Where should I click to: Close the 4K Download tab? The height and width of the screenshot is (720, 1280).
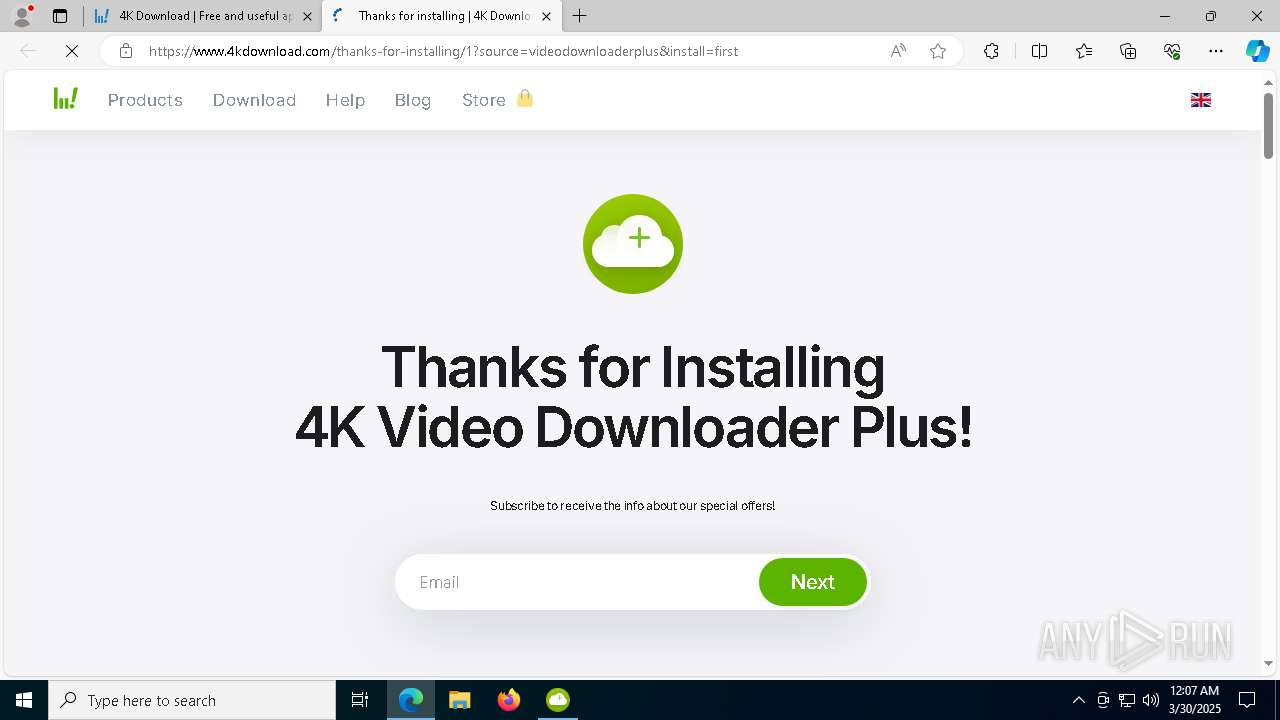click(307, 16)
